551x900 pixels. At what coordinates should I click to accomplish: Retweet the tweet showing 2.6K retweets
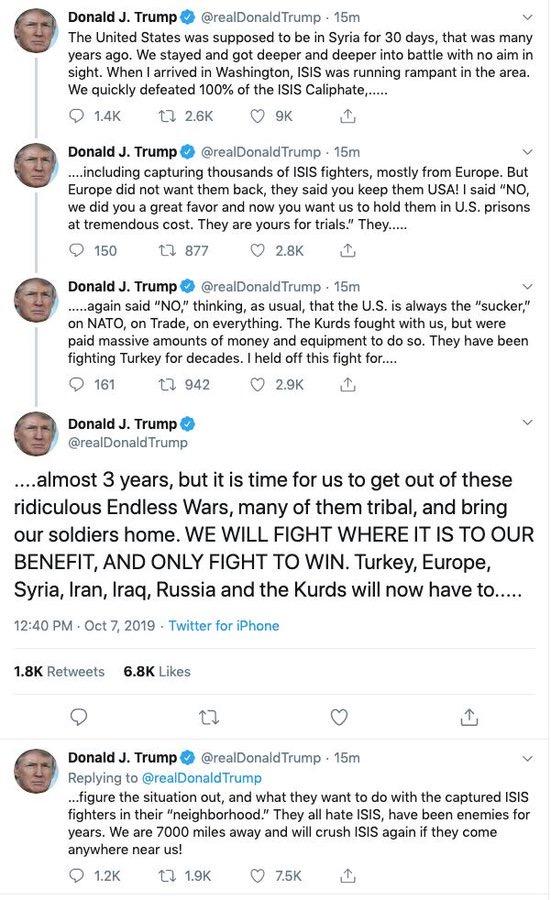167,117
